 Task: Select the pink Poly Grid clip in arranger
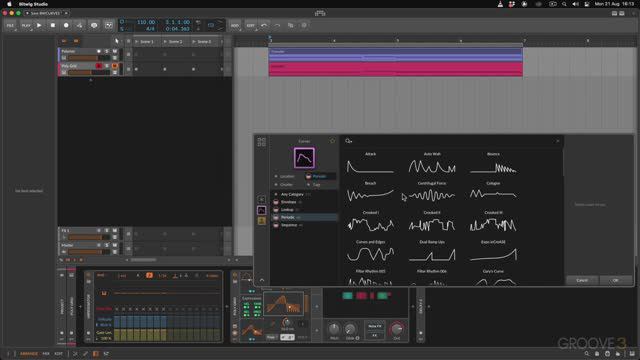[396, 69]
